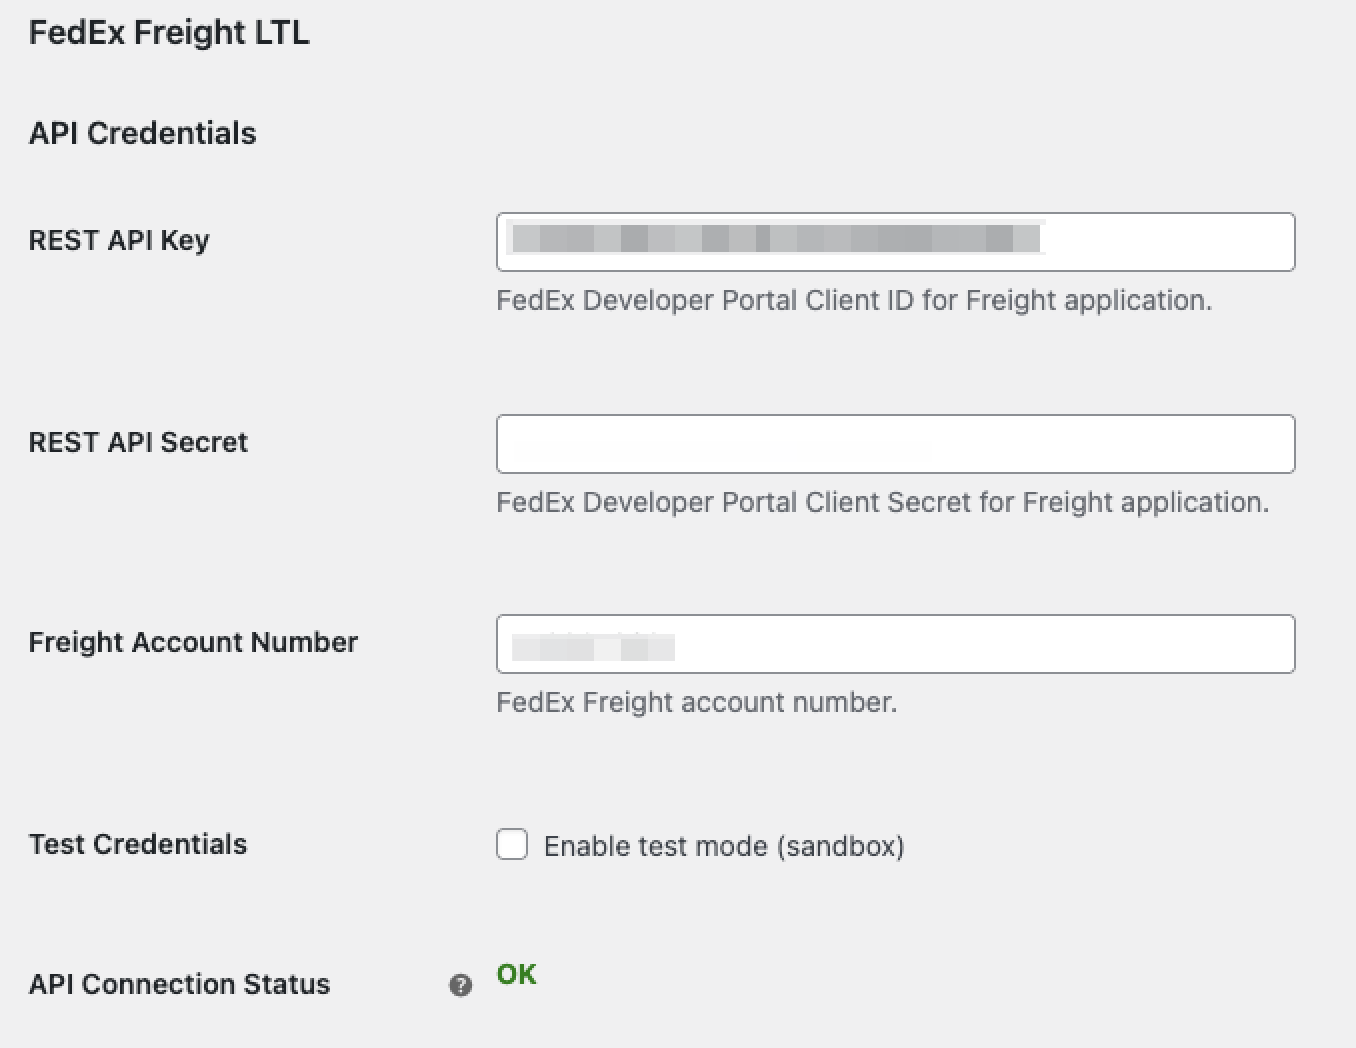Click the FedEx Freight account number helper text

[697, 702]
